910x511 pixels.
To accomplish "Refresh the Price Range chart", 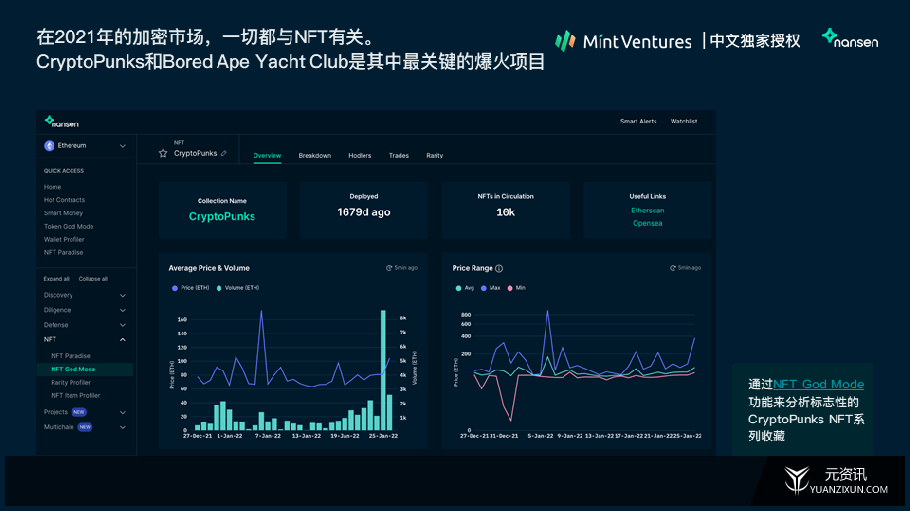I will point(673,268).
